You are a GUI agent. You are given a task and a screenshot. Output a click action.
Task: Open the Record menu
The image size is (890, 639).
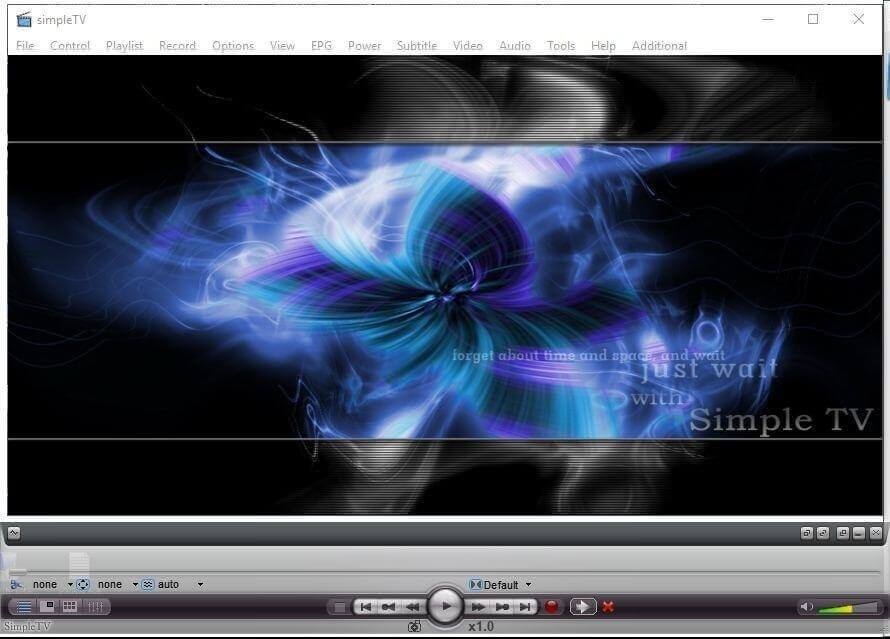177,45
